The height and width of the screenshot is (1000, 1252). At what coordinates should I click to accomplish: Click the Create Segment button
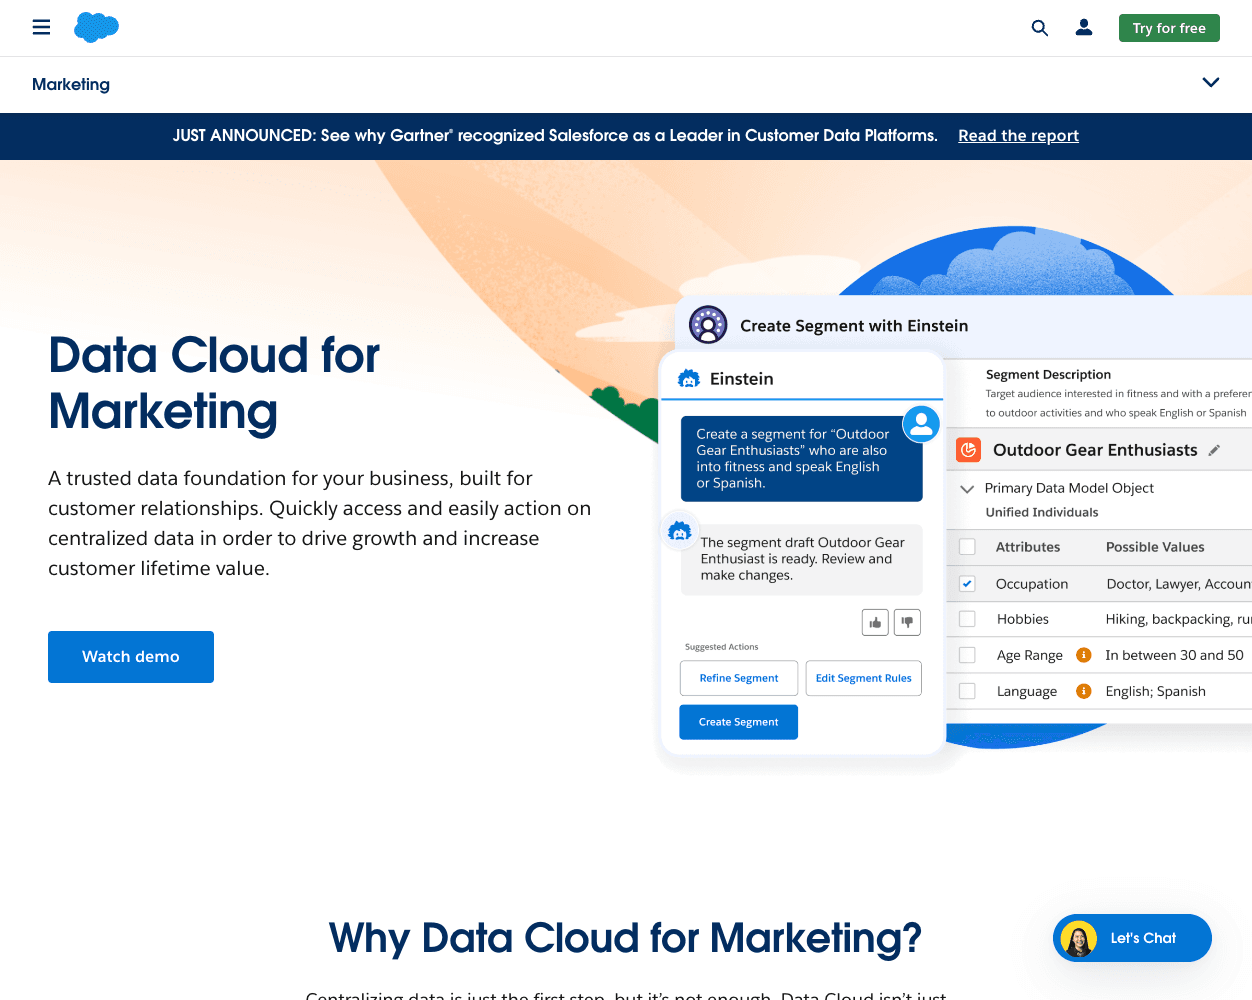pyautogui.click(x=739, y=722)
